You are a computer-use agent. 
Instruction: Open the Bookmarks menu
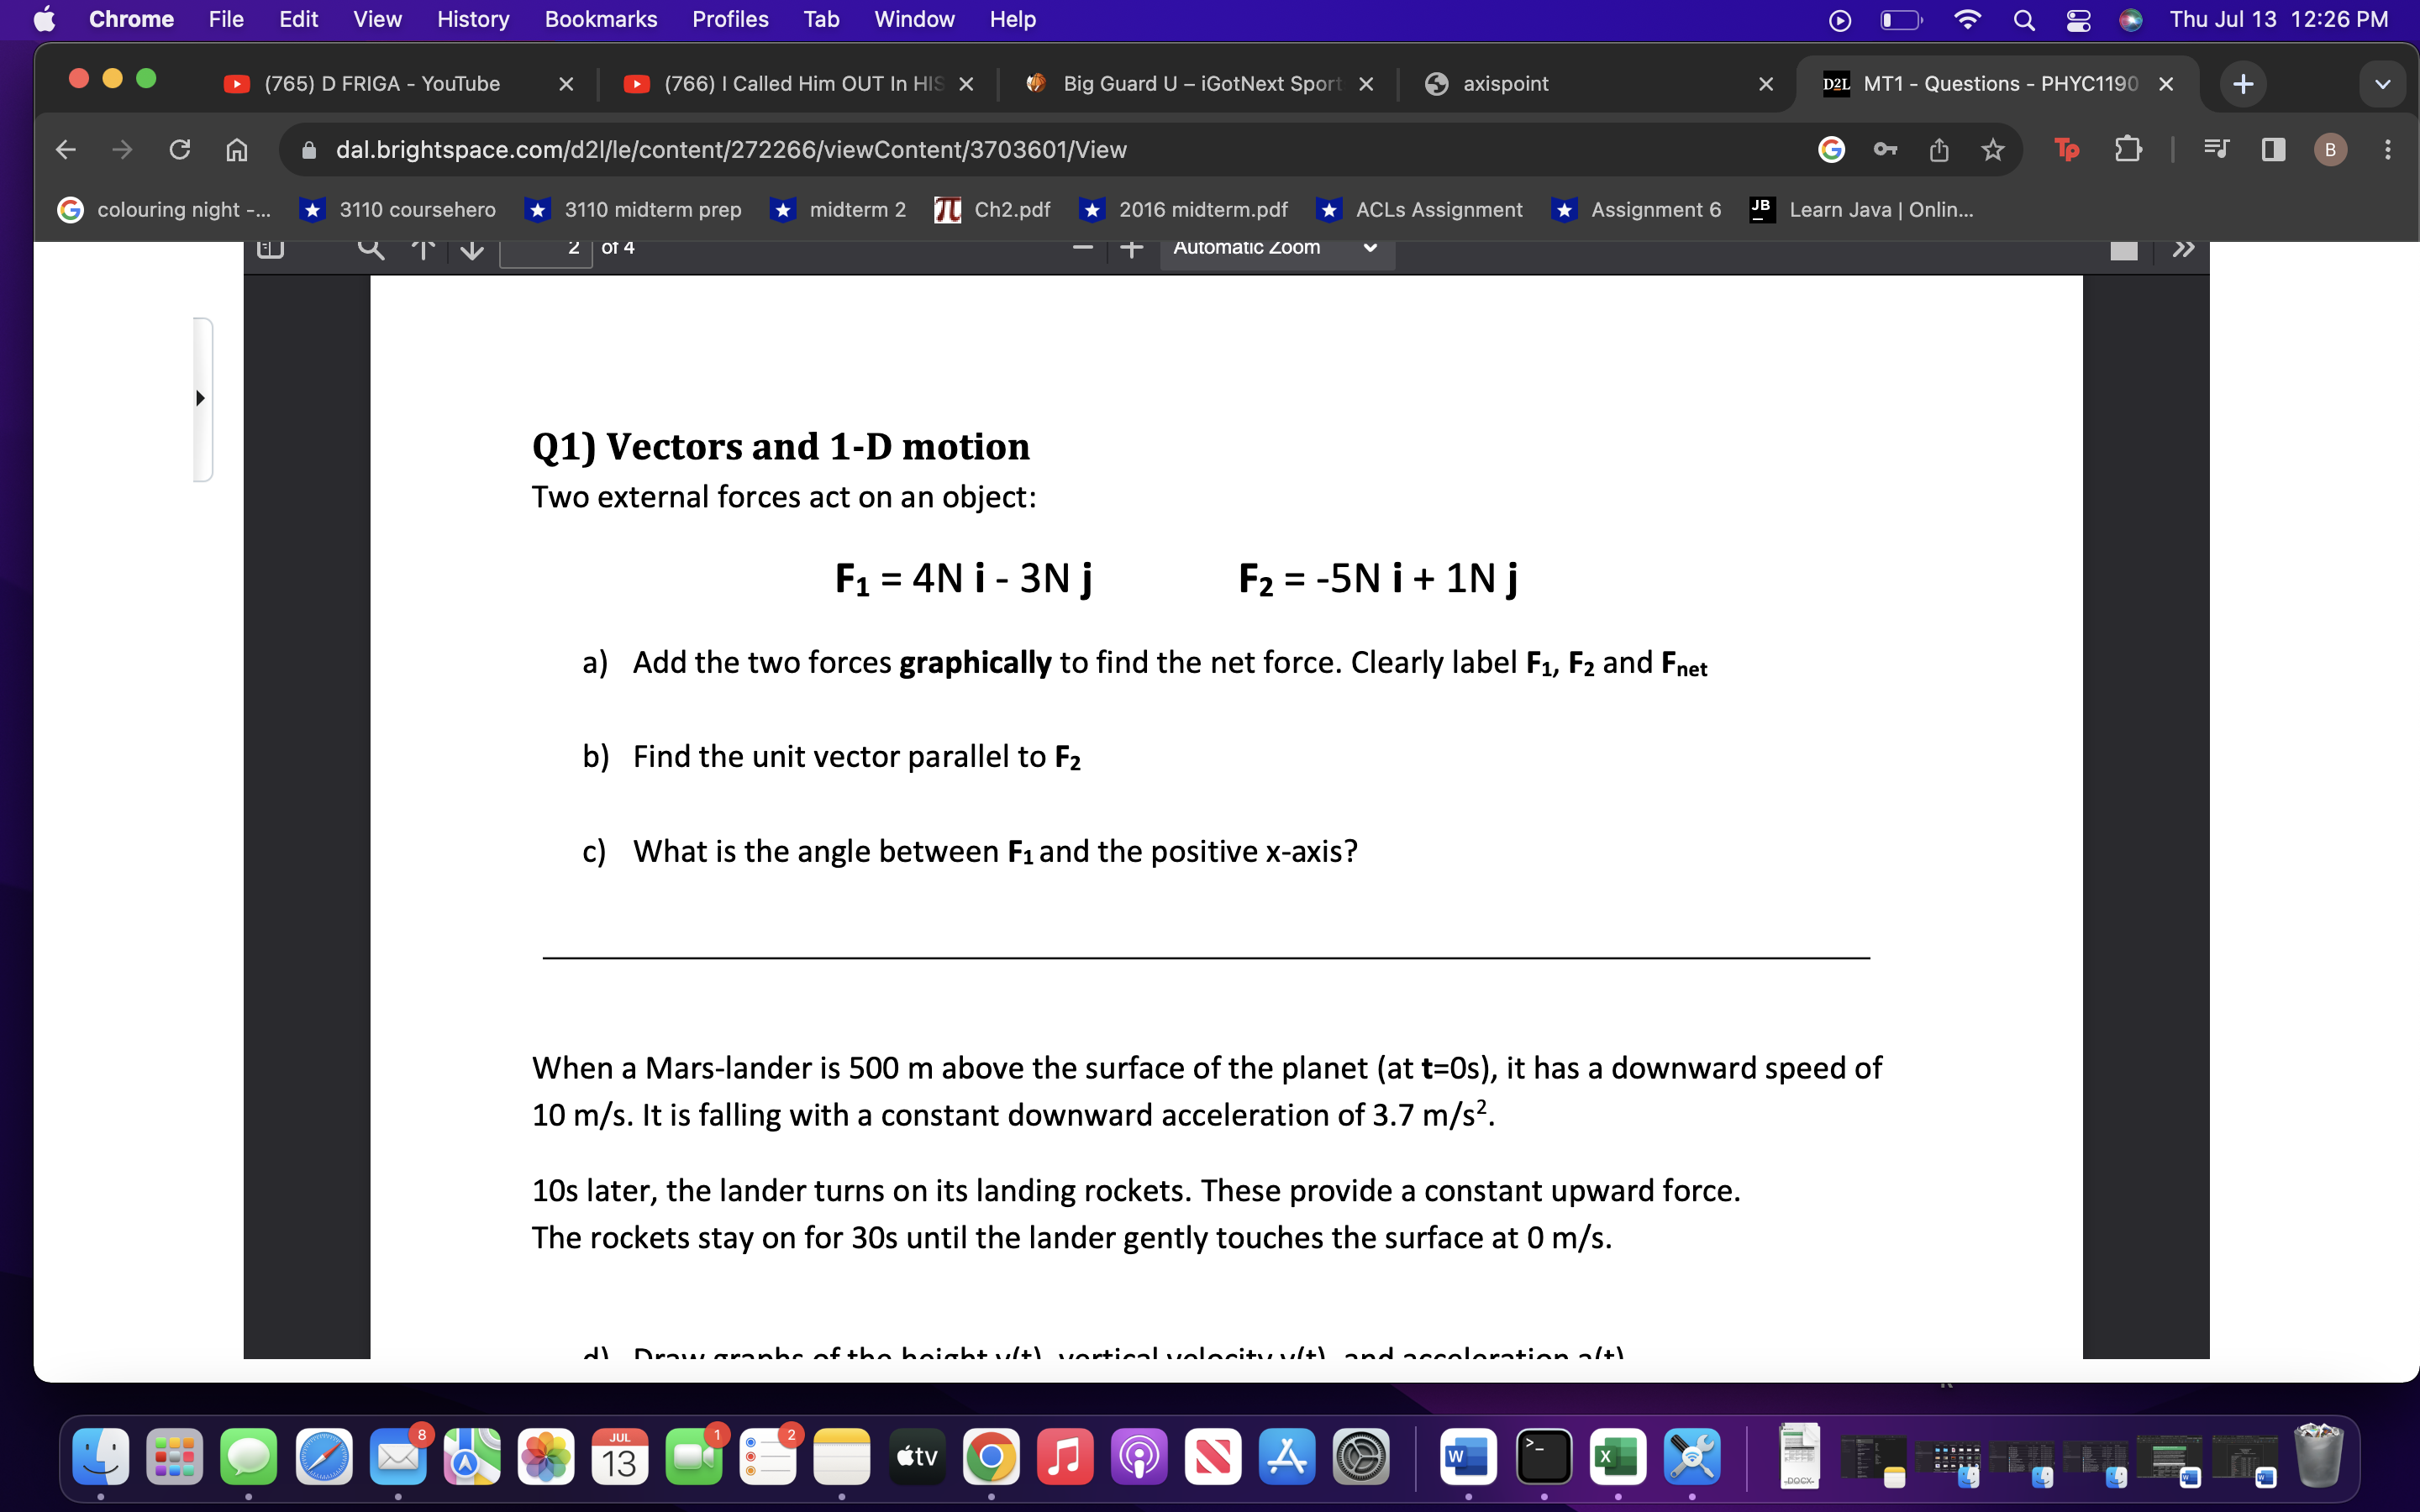(x=600, y=19)
